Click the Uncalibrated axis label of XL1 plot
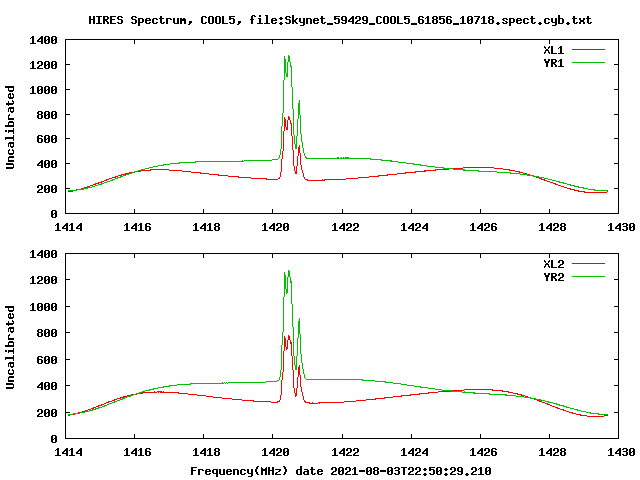Viewport: 640px width, 480px height. click(x=10, y=127)
